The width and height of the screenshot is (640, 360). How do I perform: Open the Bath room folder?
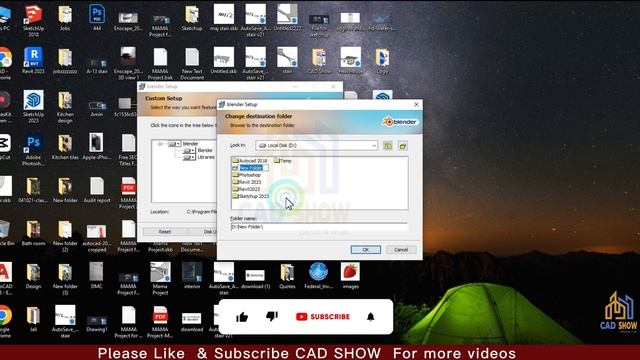coord(33,233)
